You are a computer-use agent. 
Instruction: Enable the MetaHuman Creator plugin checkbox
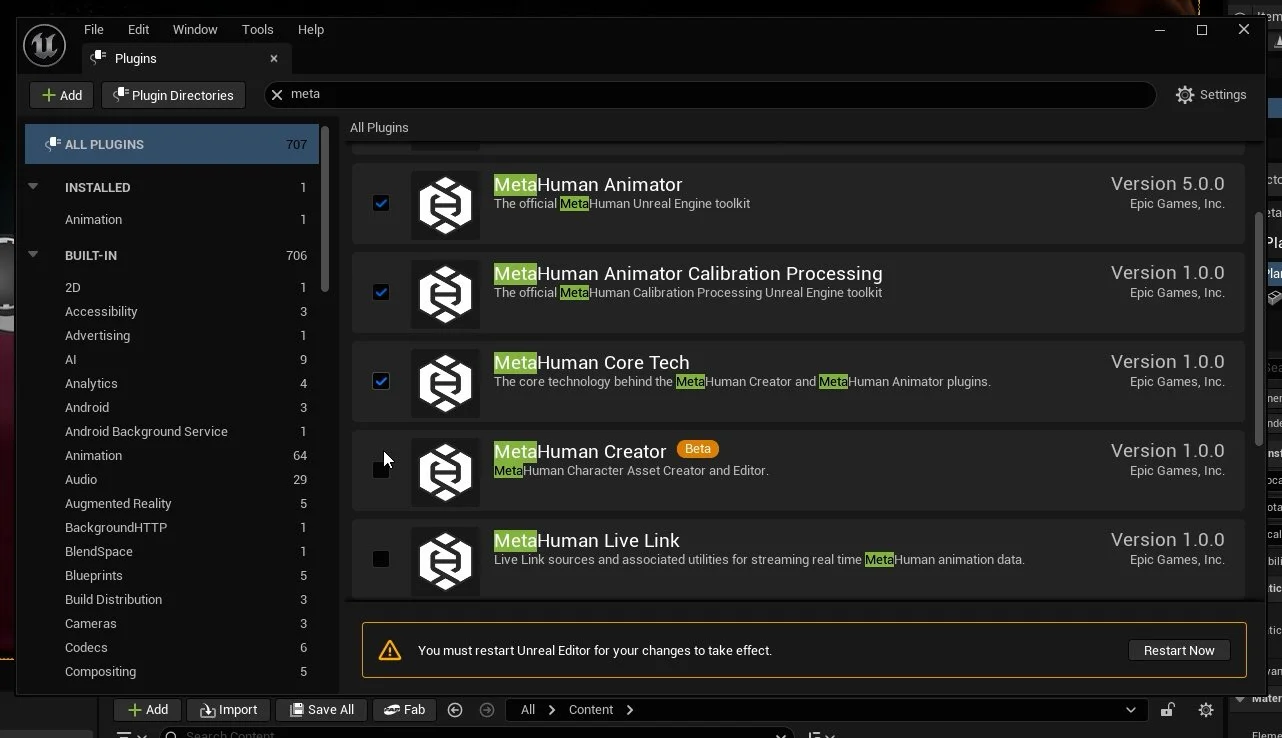tap(381, 470)
